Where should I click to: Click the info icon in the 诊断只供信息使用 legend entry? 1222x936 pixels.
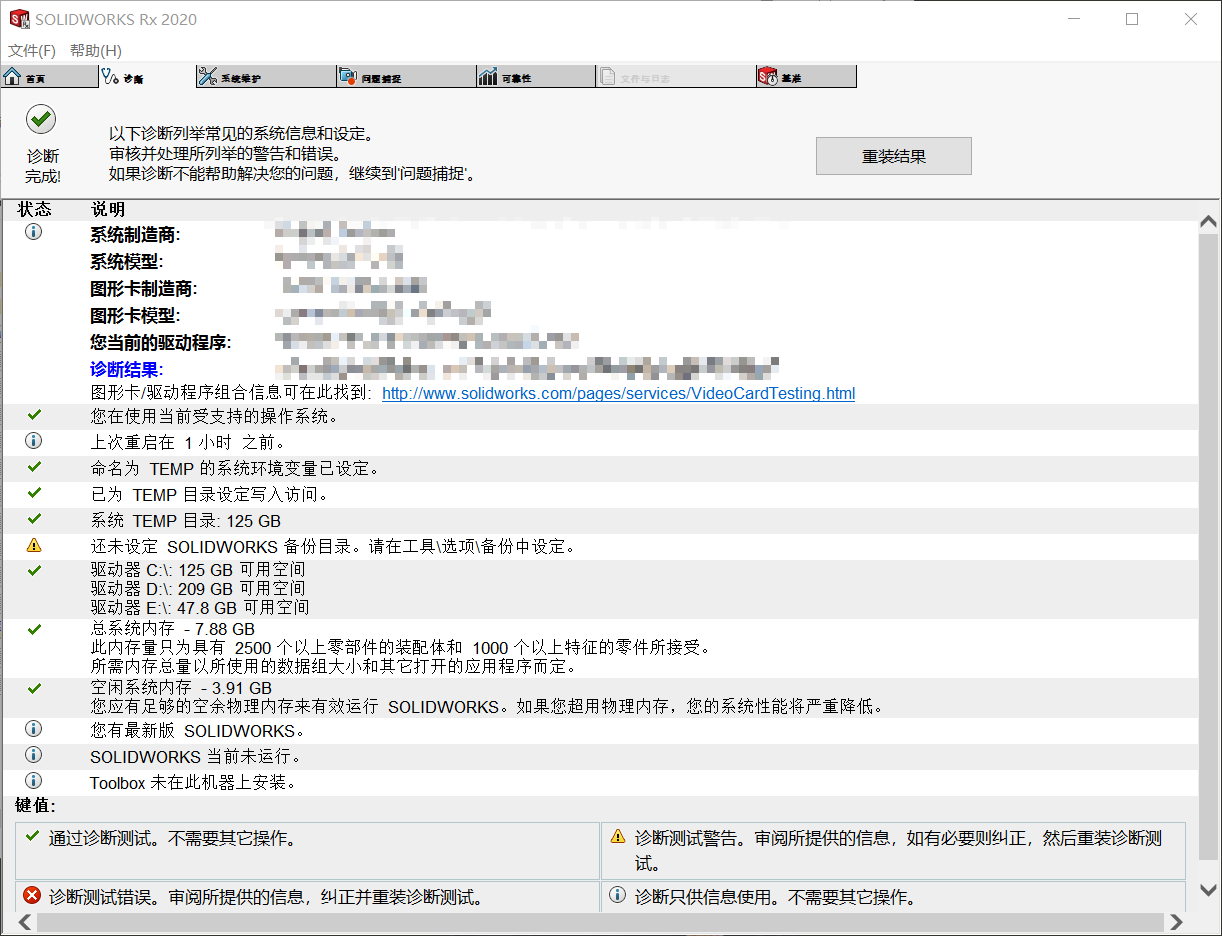pyautogui.click(x=617, y=896)
